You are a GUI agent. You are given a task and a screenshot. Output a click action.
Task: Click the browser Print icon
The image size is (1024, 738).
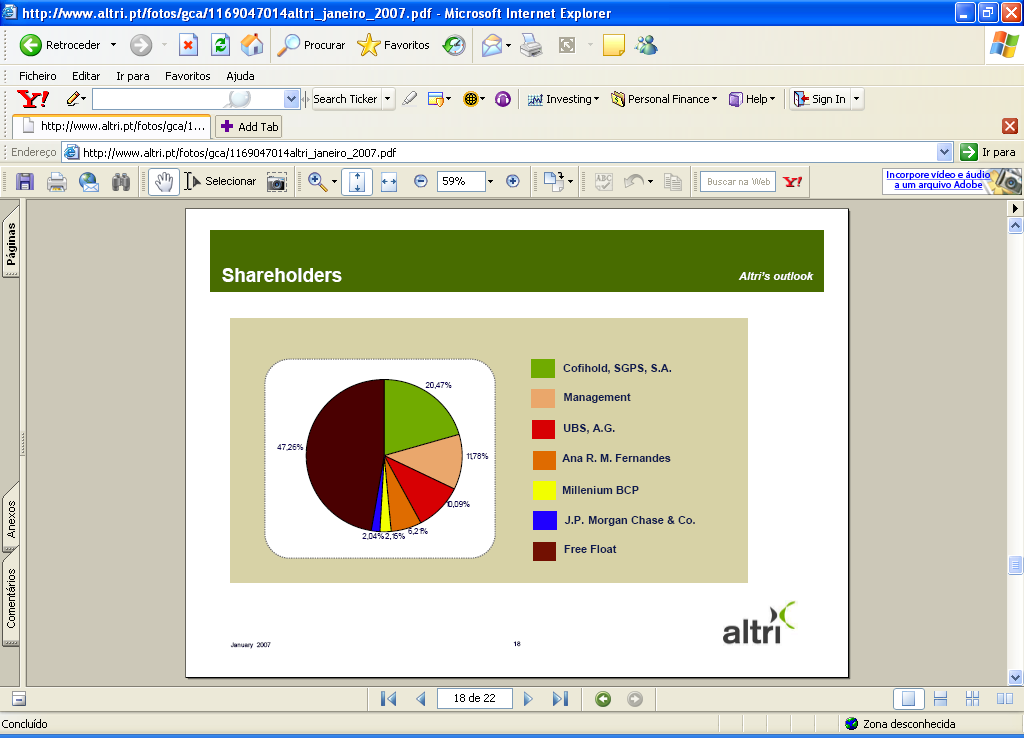click(x=531, y=45)
